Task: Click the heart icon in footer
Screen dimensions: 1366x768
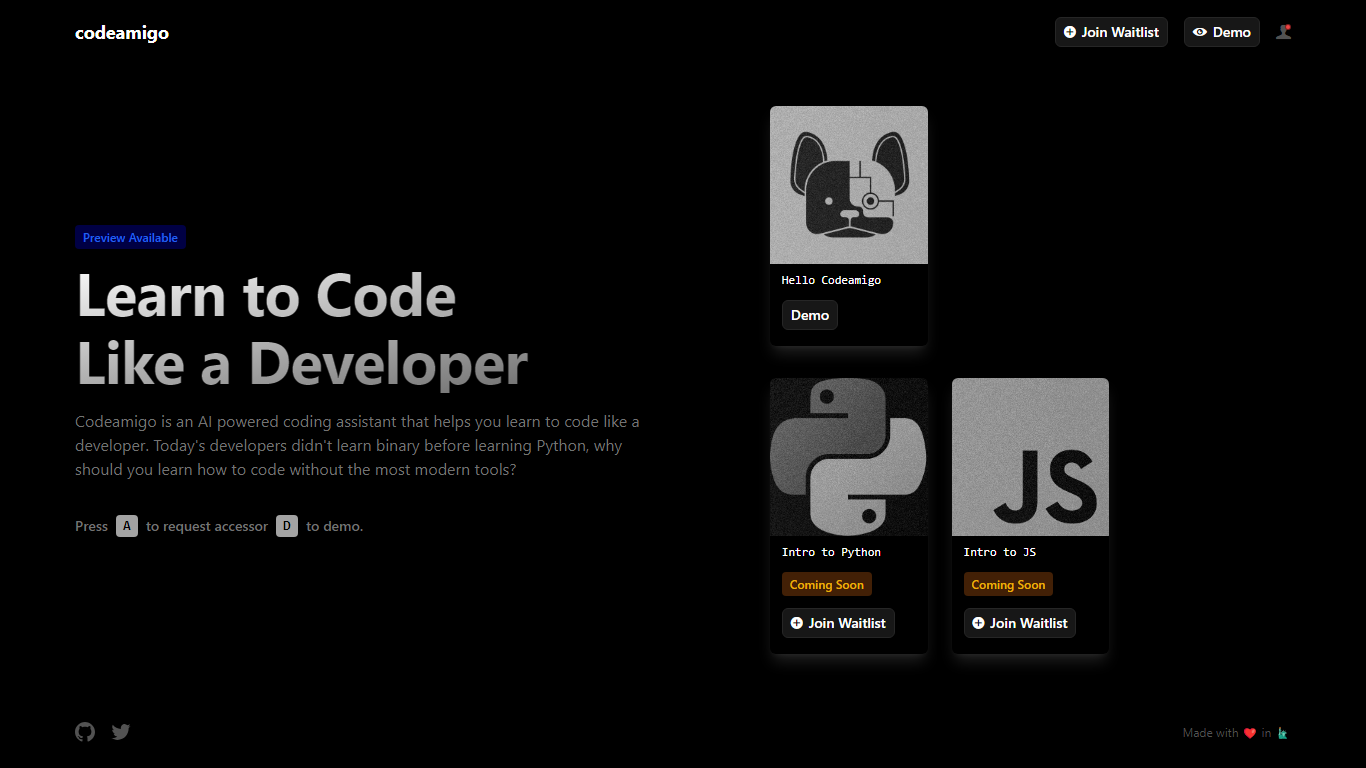Action: pos(1250,733)
